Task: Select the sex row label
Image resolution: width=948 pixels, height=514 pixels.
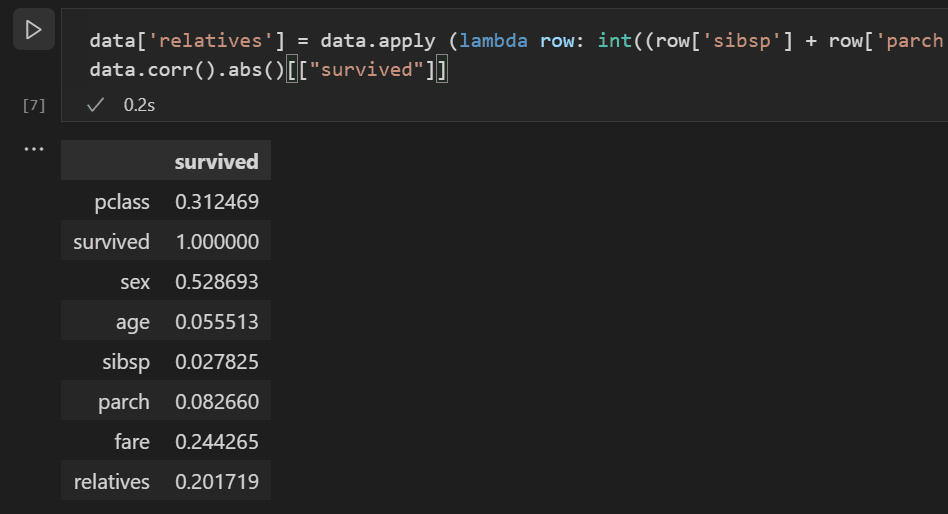Action: click(x=134, y=282)
